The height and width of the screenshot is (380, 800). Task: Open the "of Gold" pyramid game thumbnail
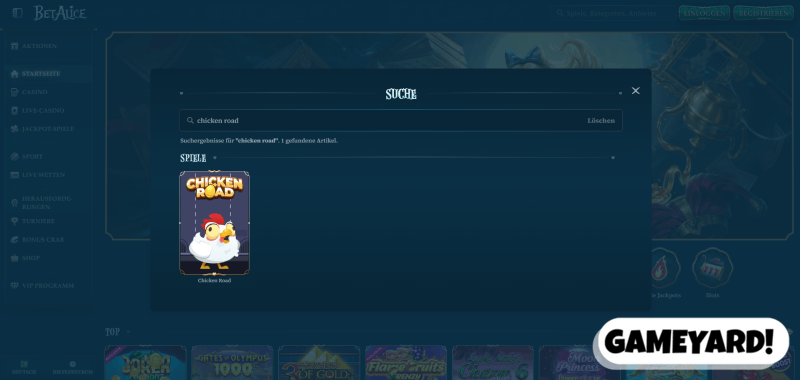(x=319, y=363)
